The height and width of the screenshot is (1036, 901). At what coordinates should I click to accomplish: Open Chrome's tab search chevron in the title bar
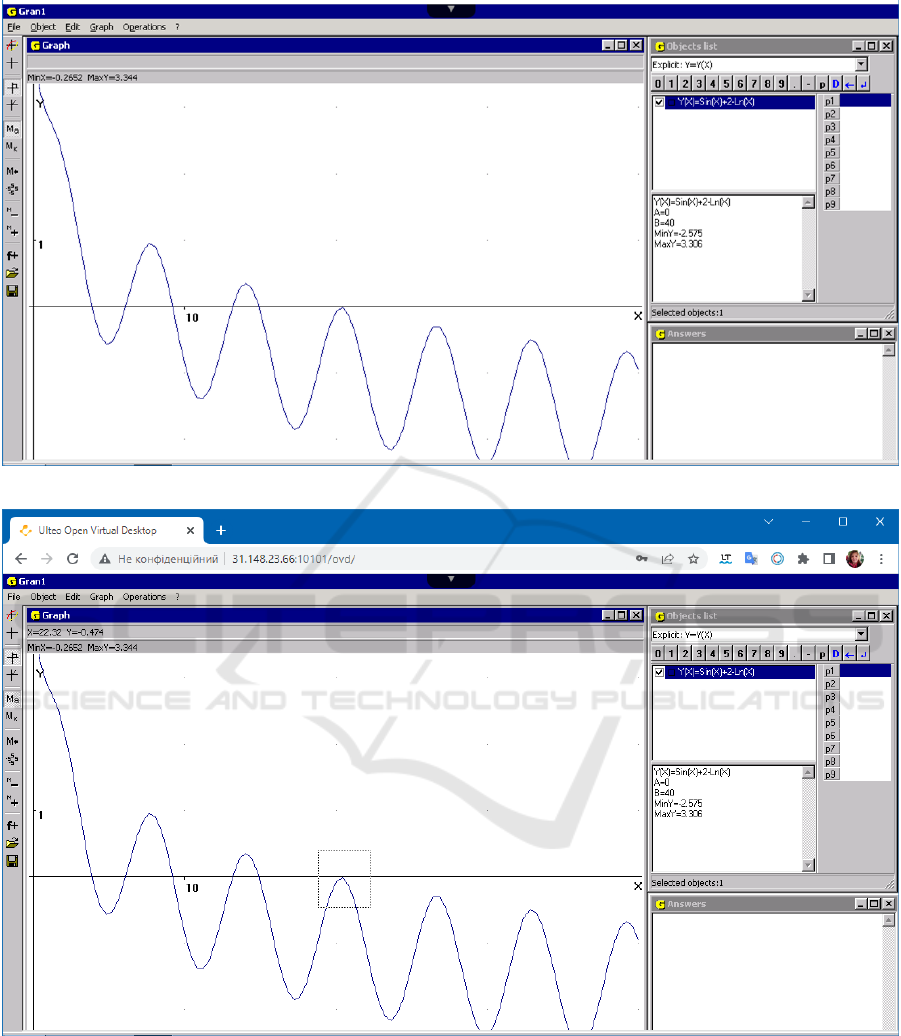(x=768, y=522)
